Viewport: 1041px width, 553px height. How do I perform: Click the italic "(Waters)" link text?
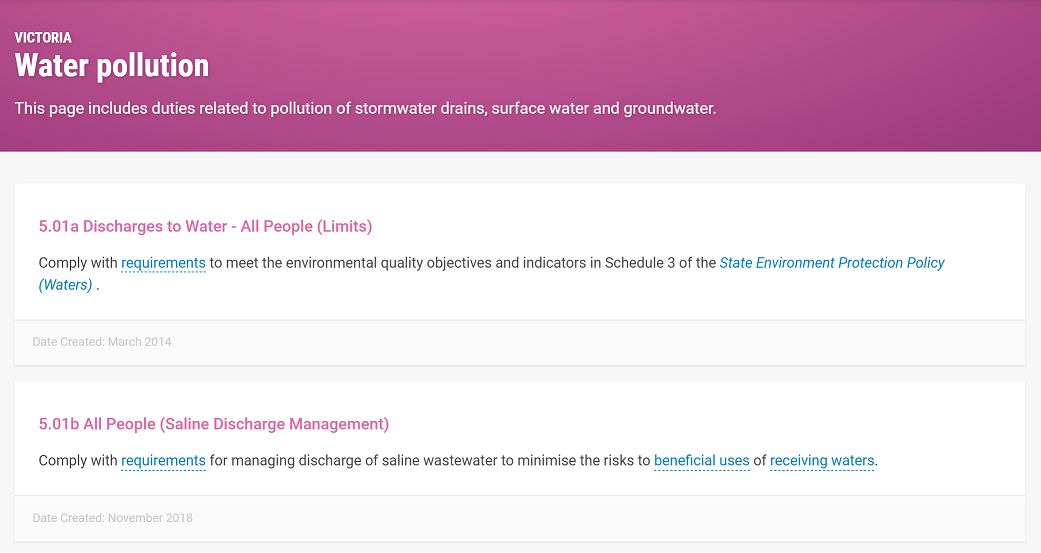(65, 285)
